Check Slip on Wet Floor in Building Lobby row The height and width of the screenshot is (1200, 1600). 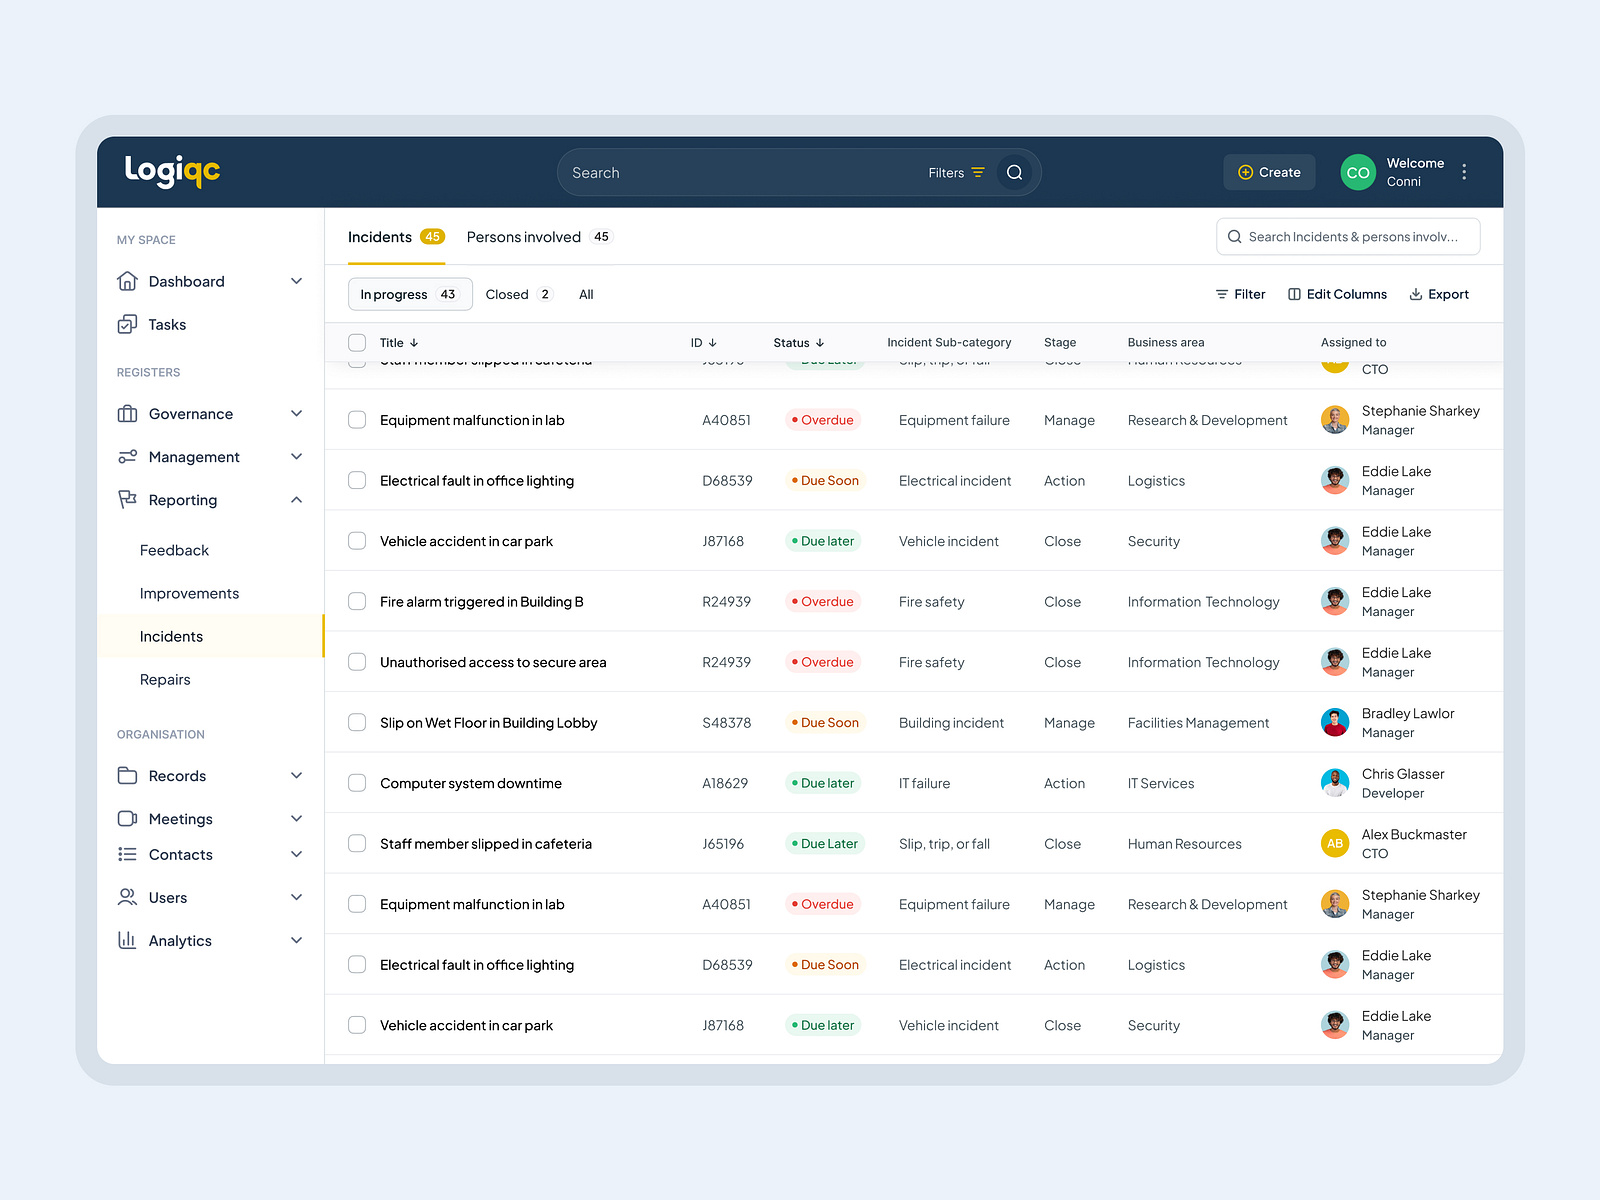pos(357,722)
